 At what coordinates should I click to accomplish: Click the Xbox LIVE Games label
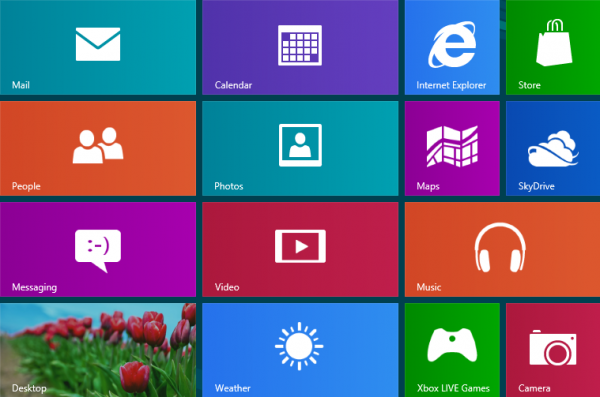(453, 388)
